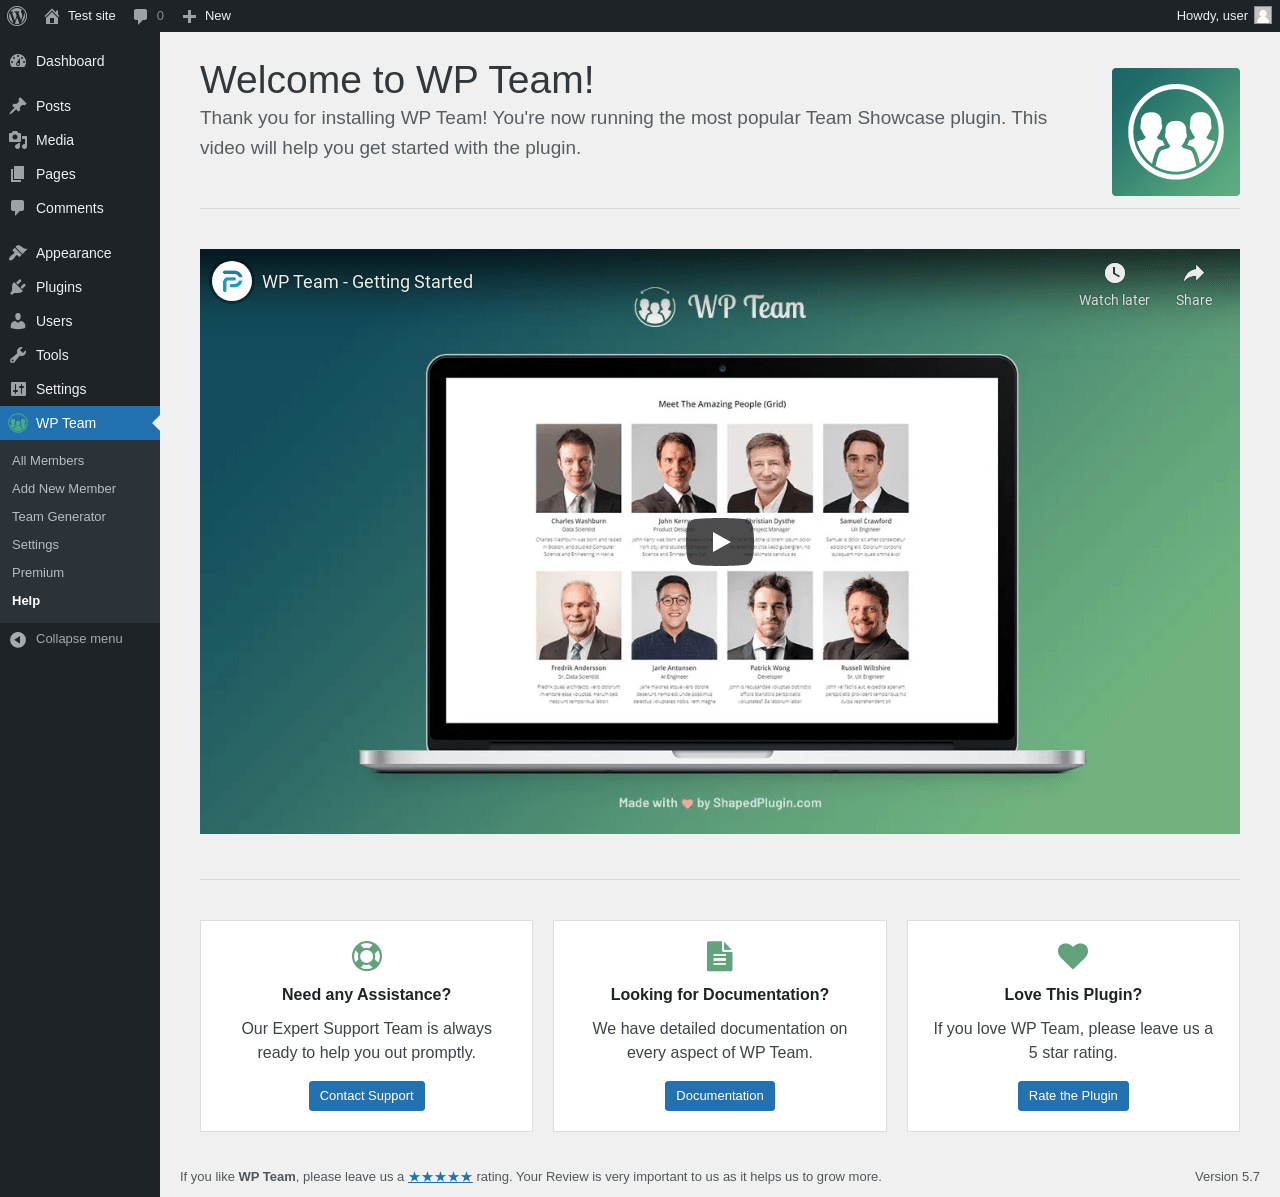Select Add New Member submenu
Viewport: 1280px width, 1197px height.
80,489
